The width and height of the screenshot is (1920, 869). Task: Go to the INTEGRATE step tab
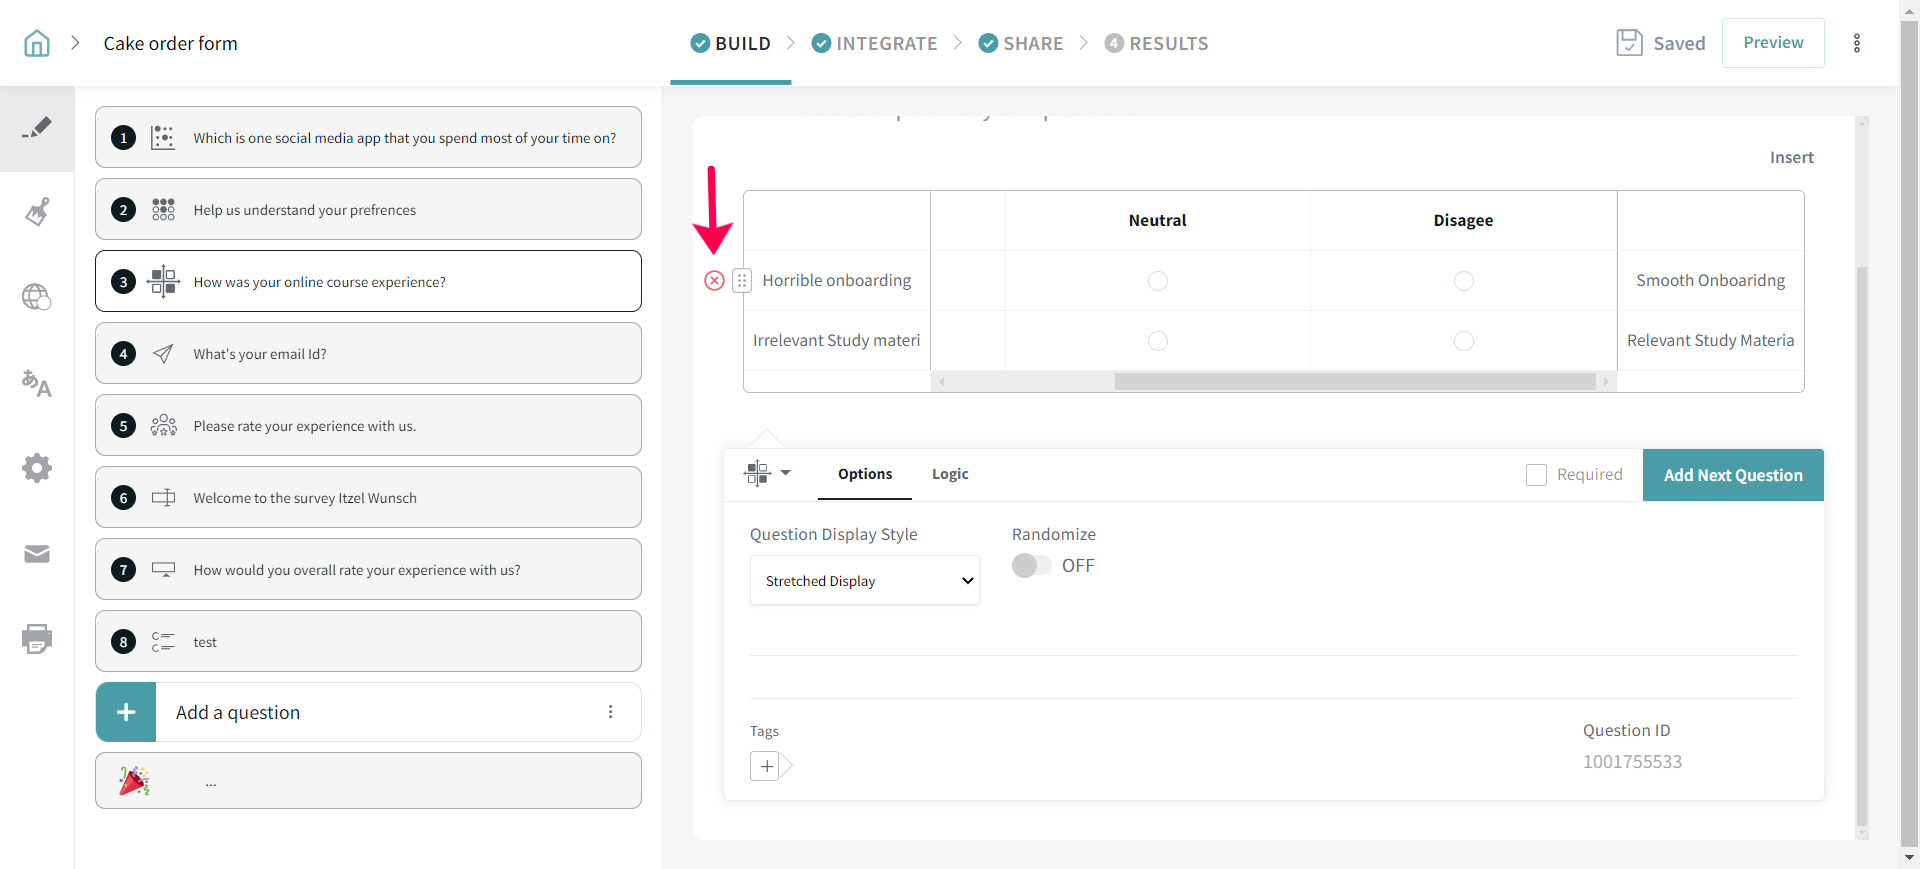tap(875, 43)
